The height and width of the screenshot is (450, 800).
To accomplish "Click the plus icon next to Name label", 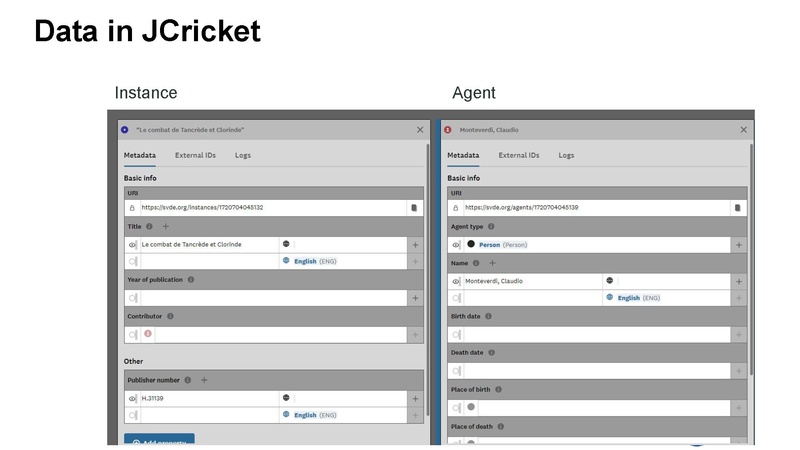I will (x=491, y=263).
